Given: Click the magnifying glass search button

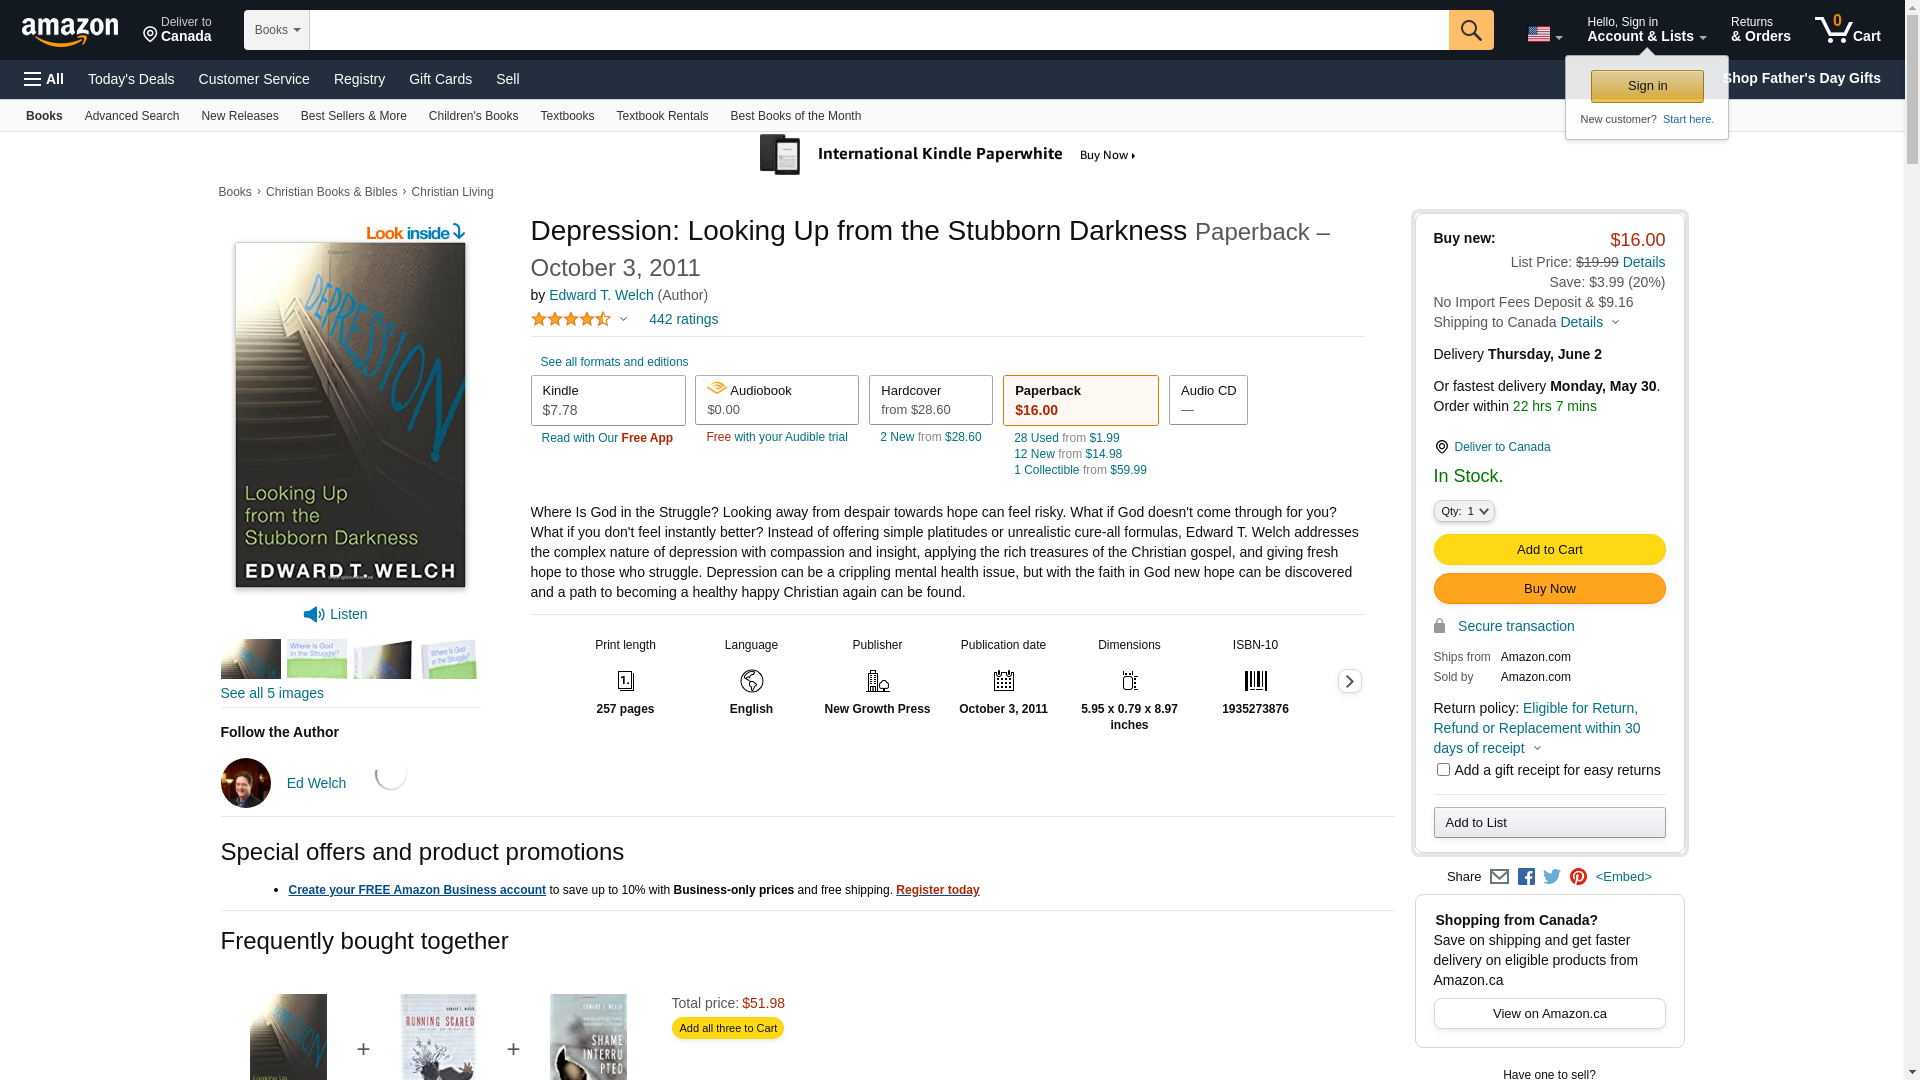Looking at the screenshot, I should (1470, 30).
